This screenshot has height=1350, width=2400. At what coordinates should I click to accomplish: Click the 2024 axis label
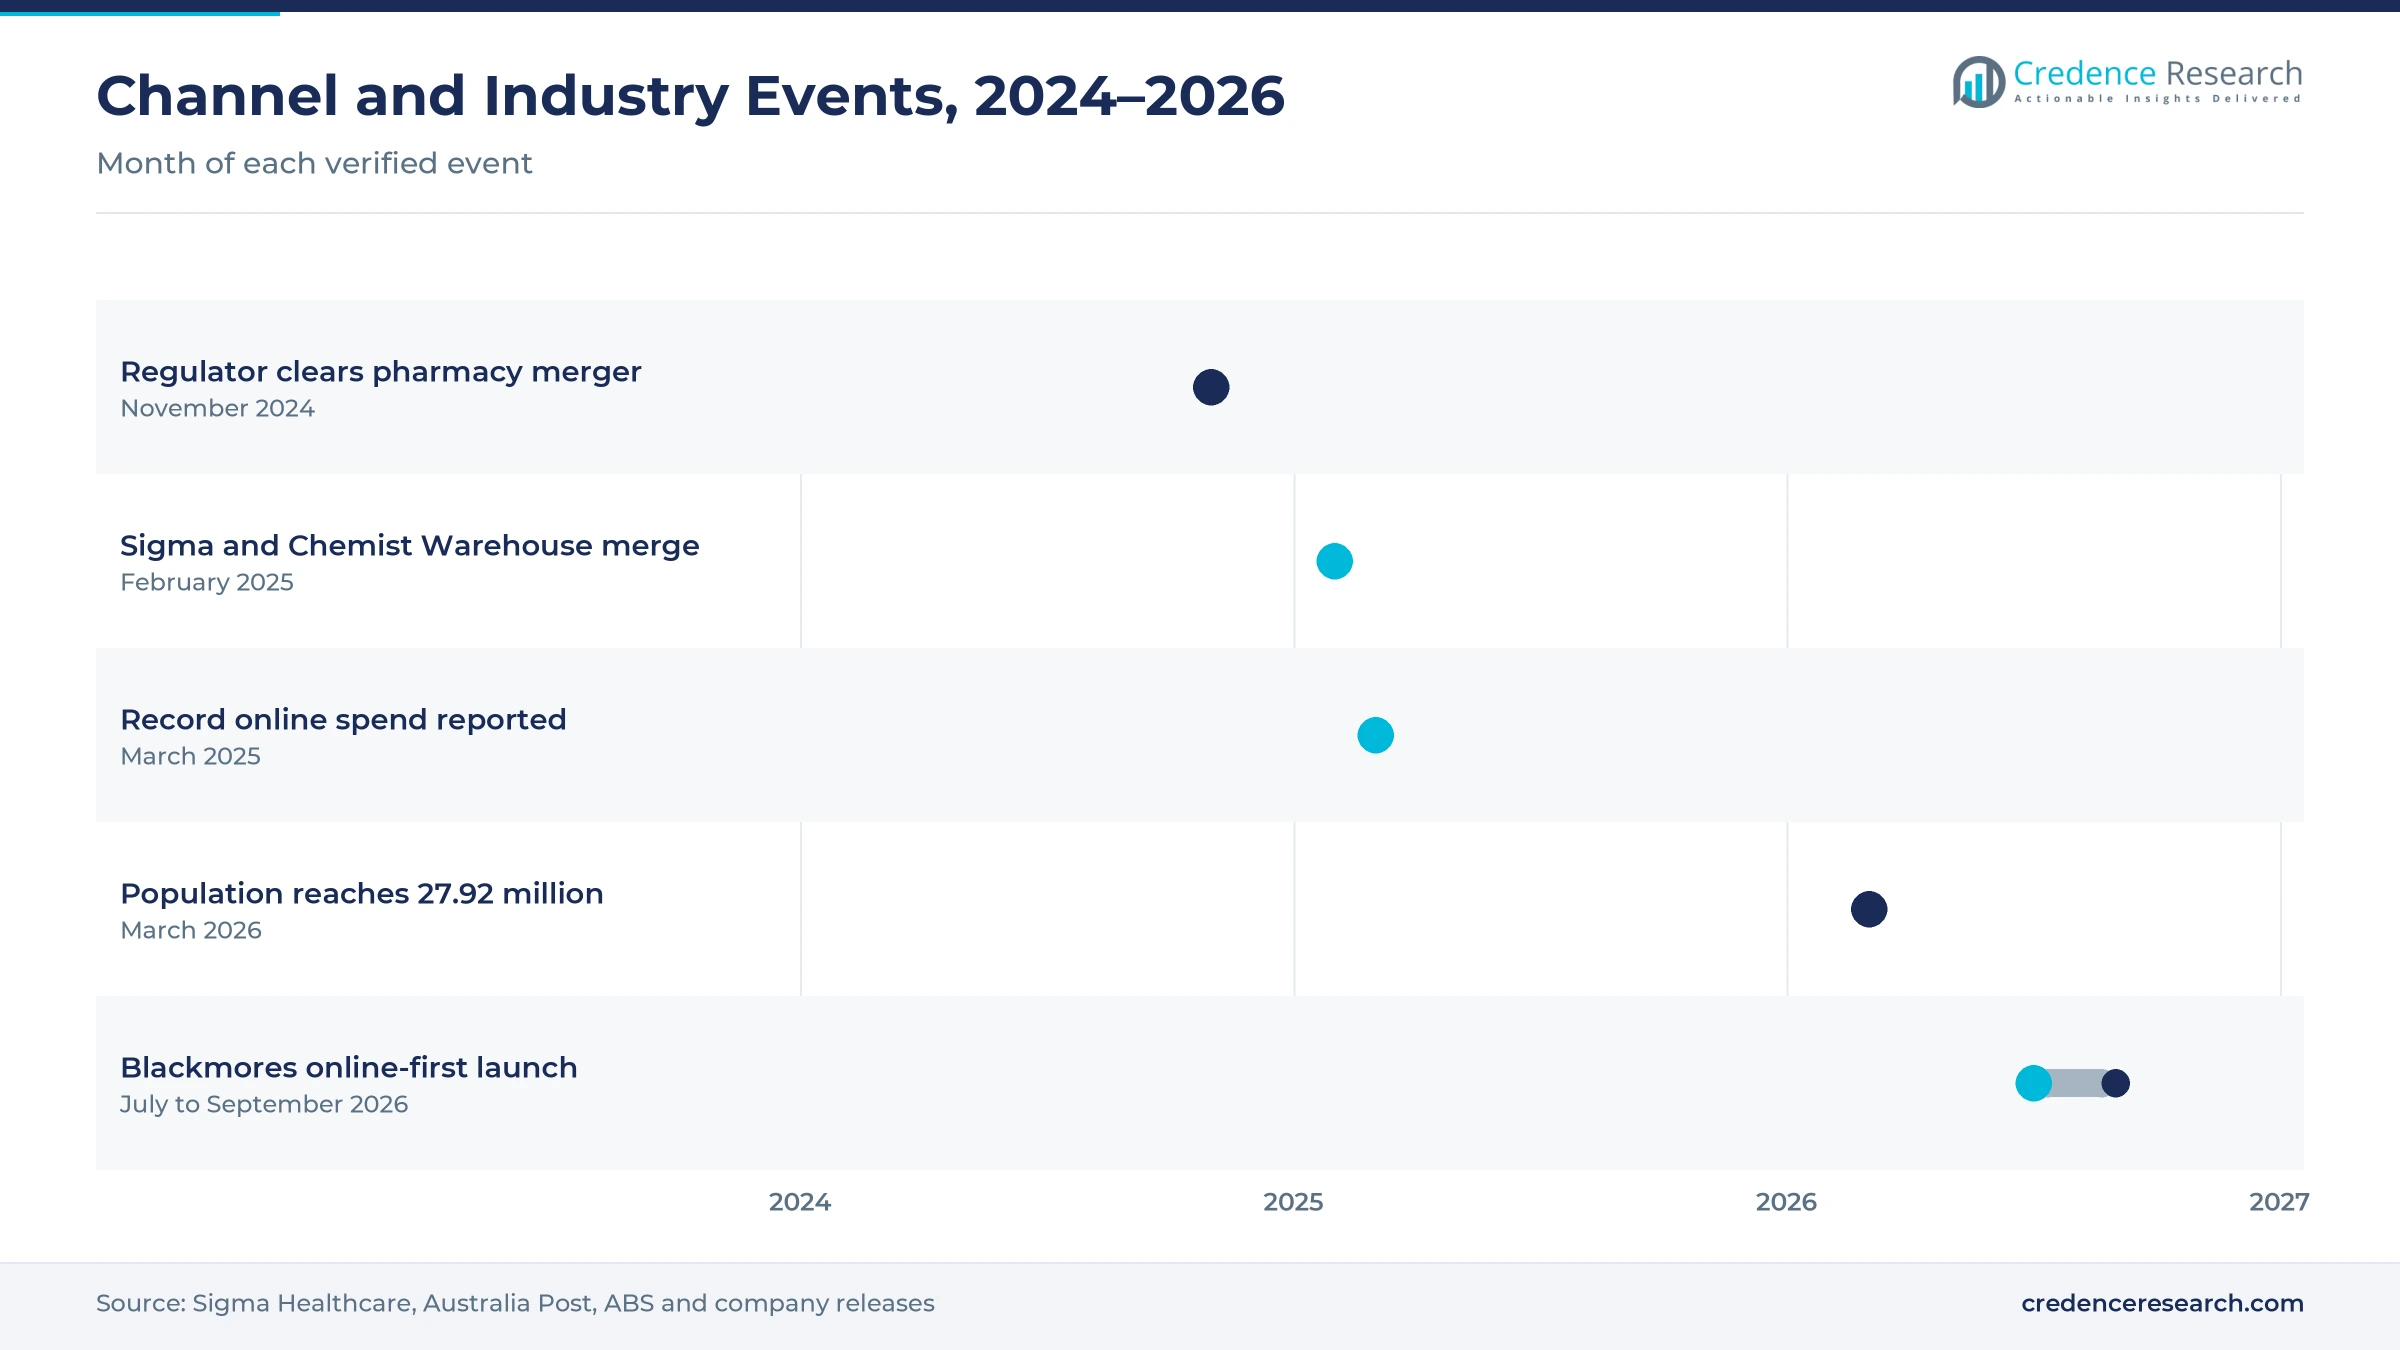(x=800, y=1202)
